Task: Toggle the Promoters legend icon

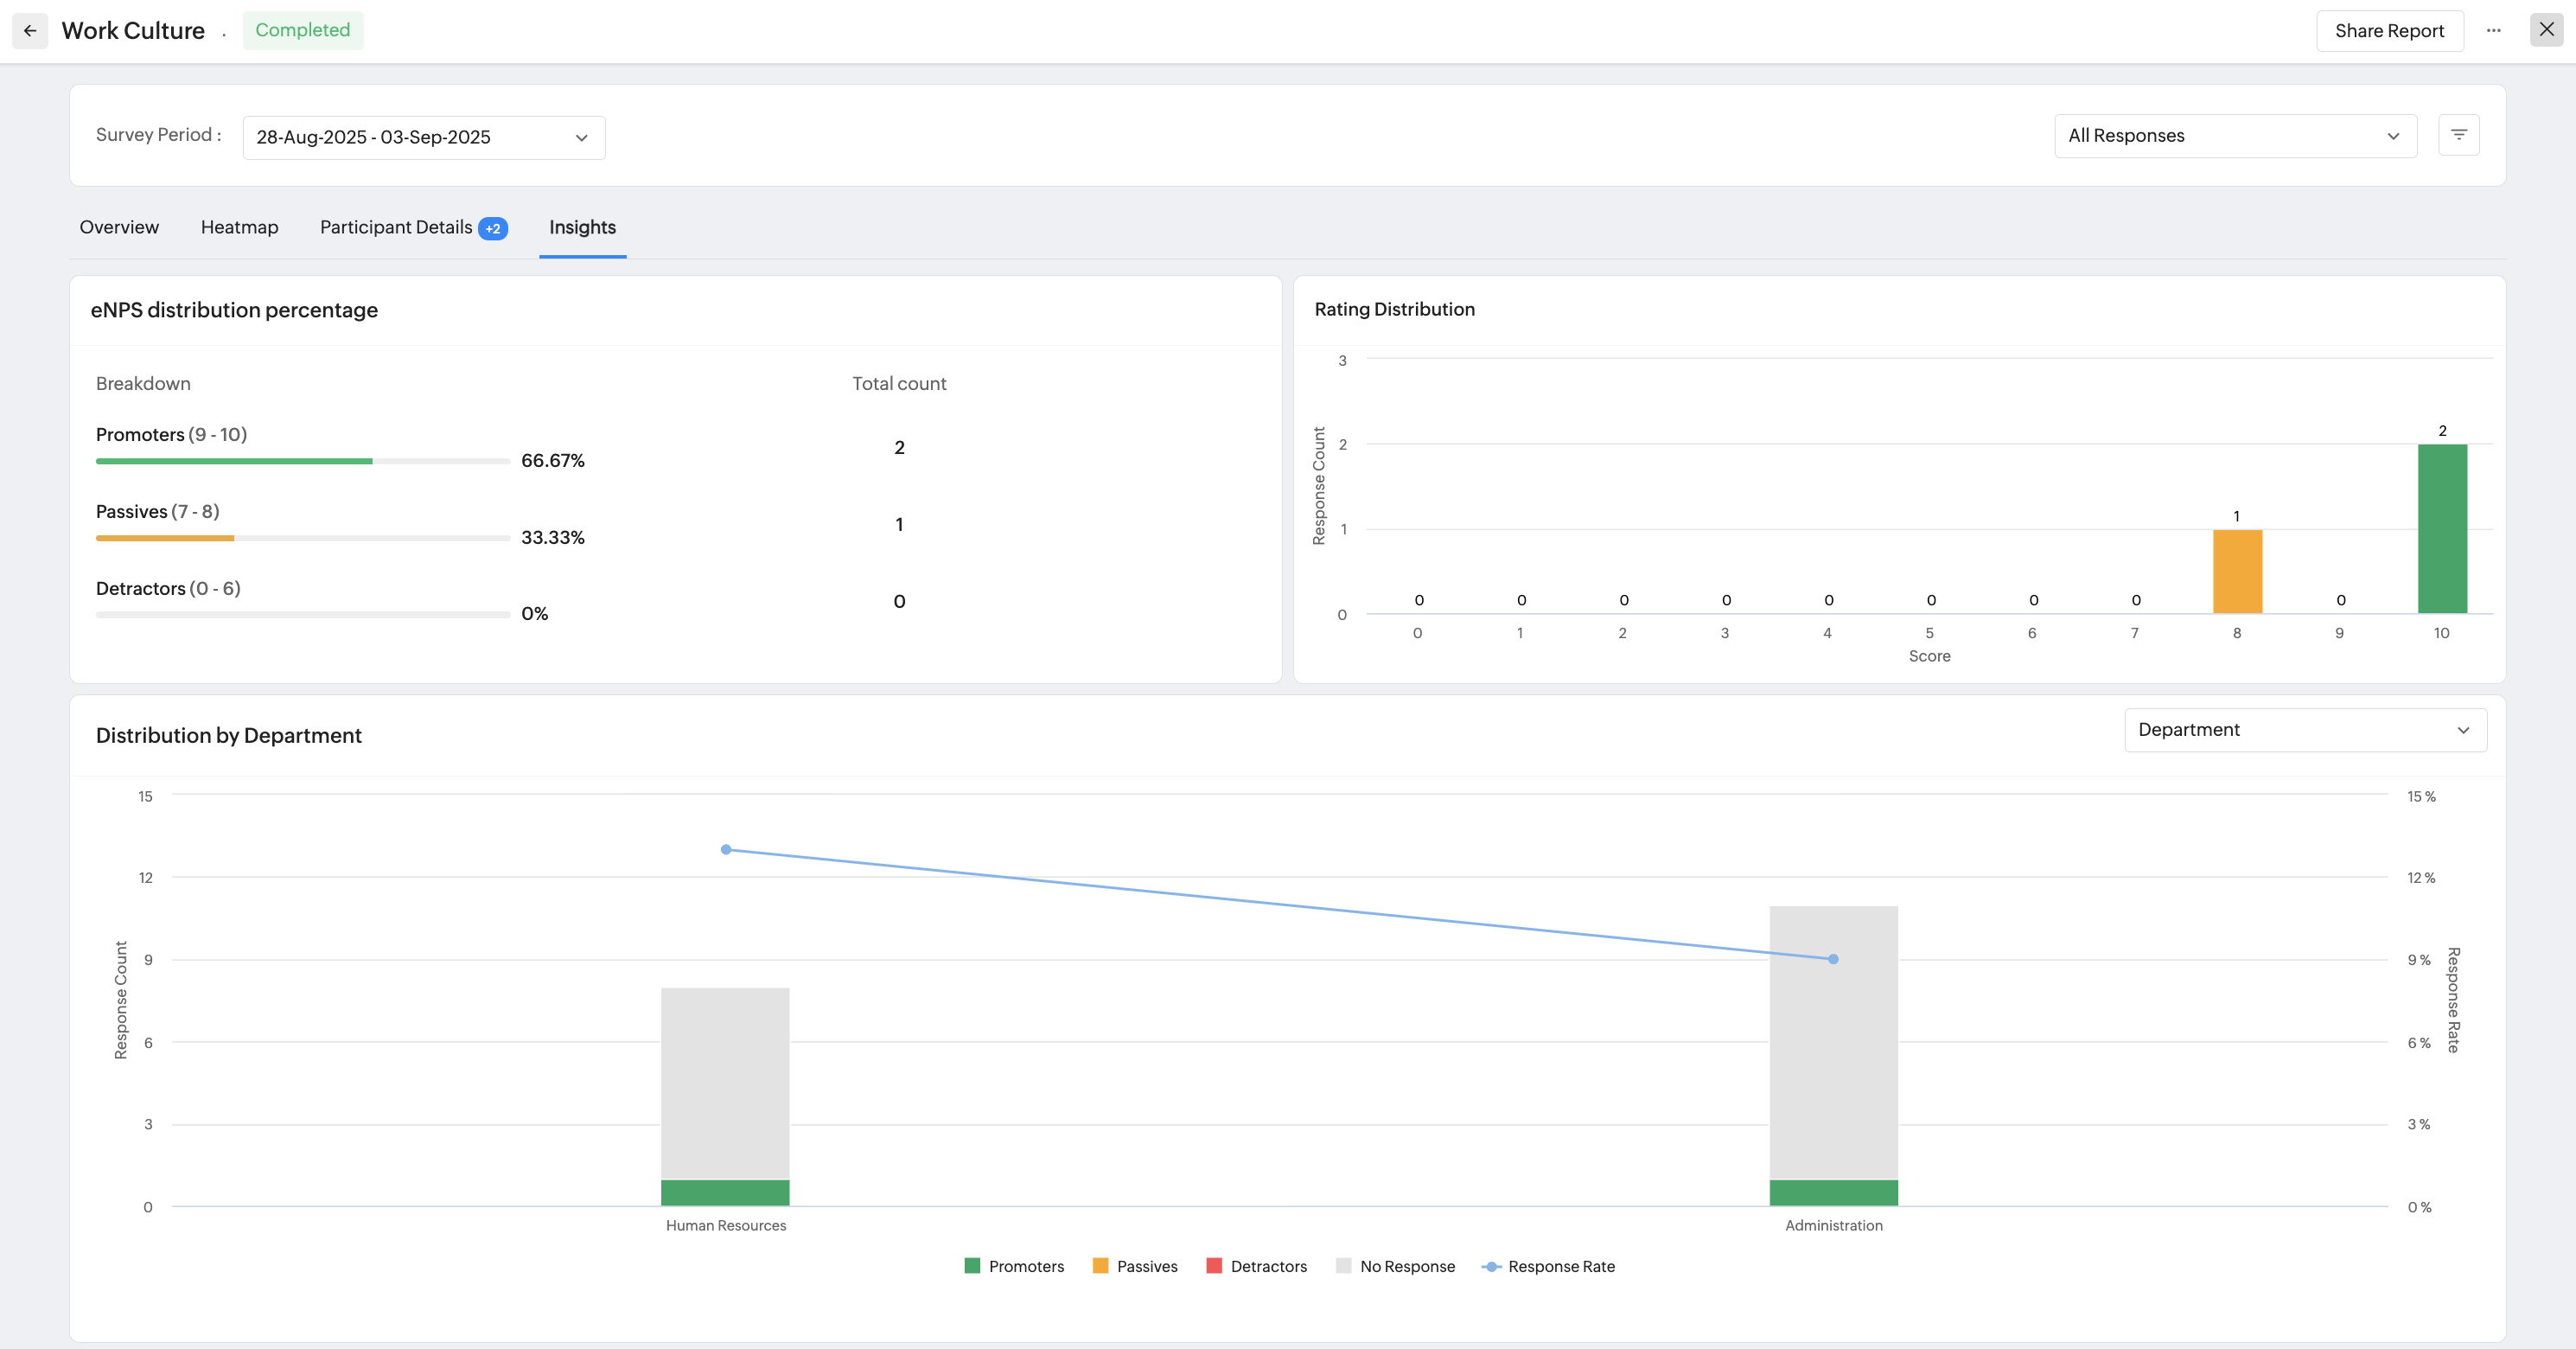Action: tap(972, 1266)
